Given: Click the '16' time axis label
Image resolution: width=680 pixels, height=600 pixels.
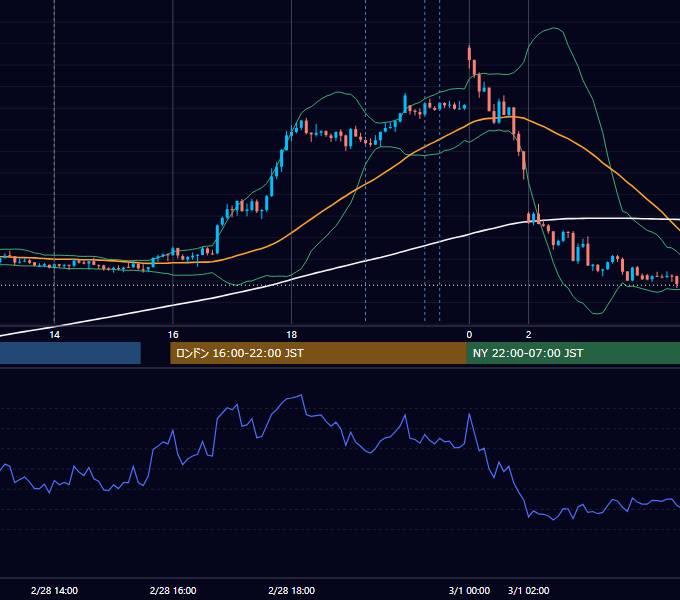Looking at the screenshot, I should (173, 335).
